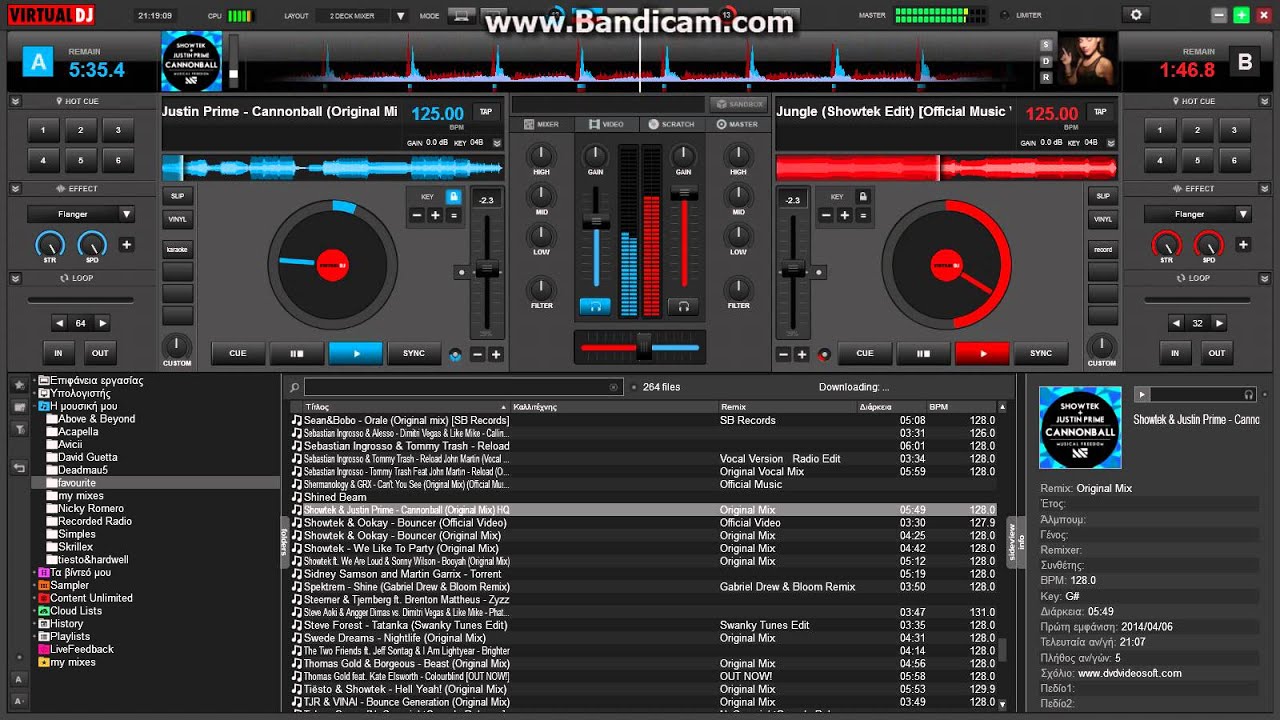This screenshot has height=720, width=1280.
Task: Toggle the SANDBOX button
Action: pyautogui.click(x=738, y=104)
